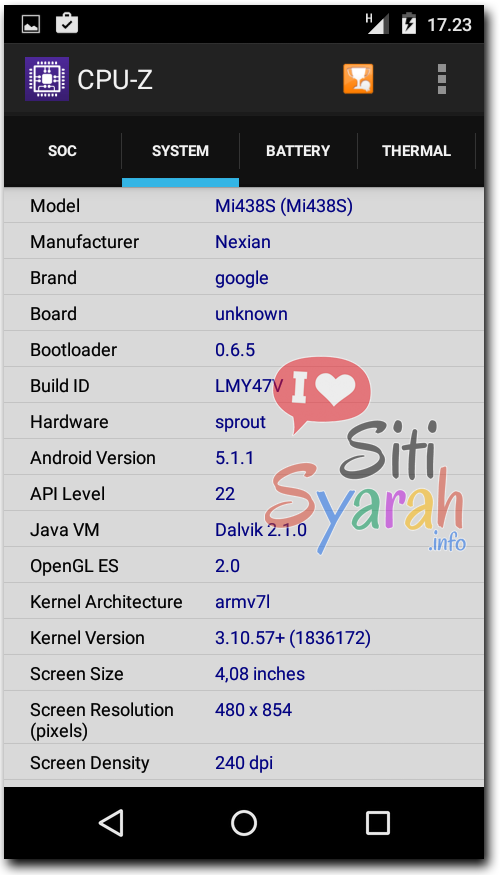The height and width of the screenshot is (875, 500).
Task: Tap the 3.10.57+ (1836172) kernel value
Action: [293, 638]
